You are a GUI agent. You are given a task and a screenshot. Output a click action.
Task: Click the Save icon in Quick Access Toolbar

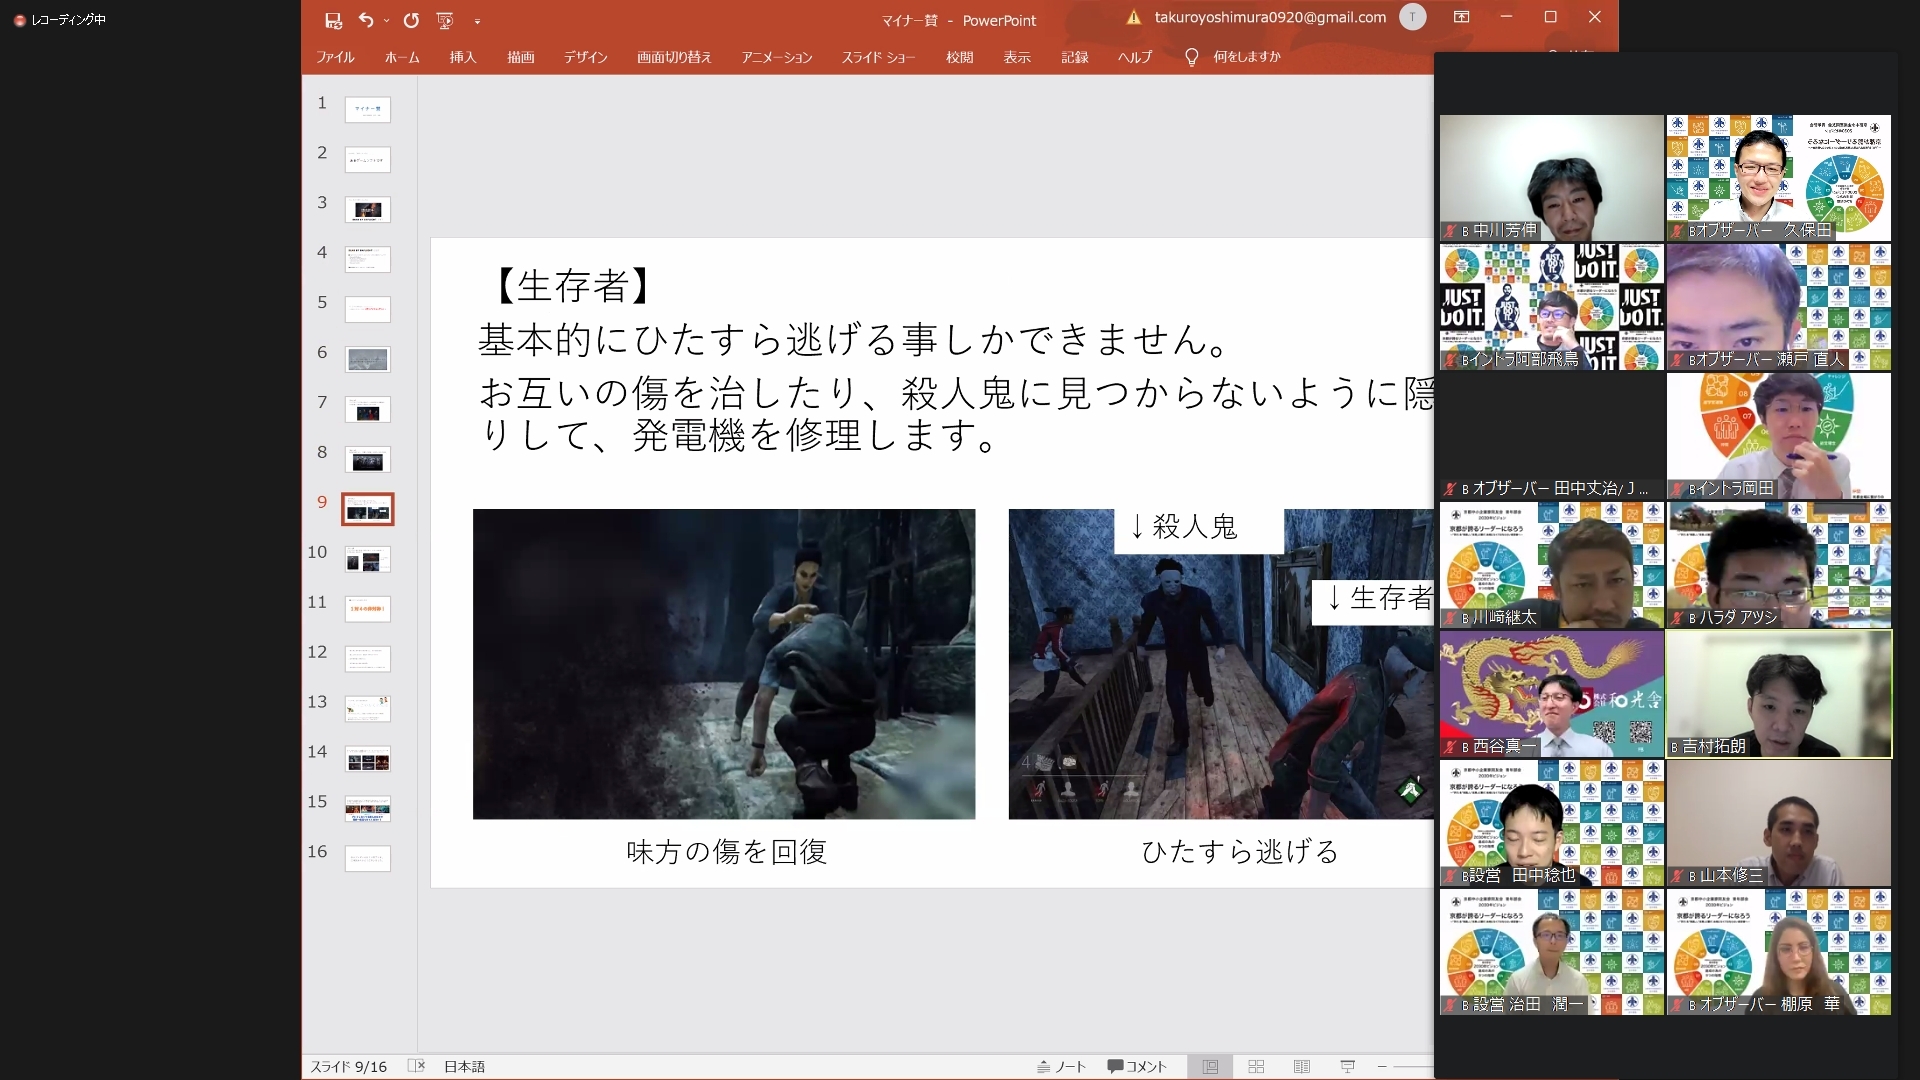tap(334, 20)
